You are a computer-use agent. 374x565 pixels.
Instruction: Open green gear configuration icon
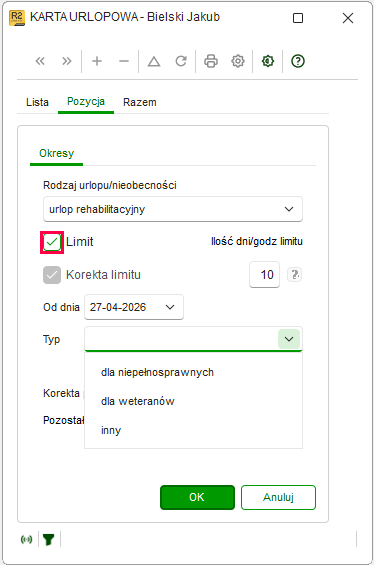click(268, 61)
